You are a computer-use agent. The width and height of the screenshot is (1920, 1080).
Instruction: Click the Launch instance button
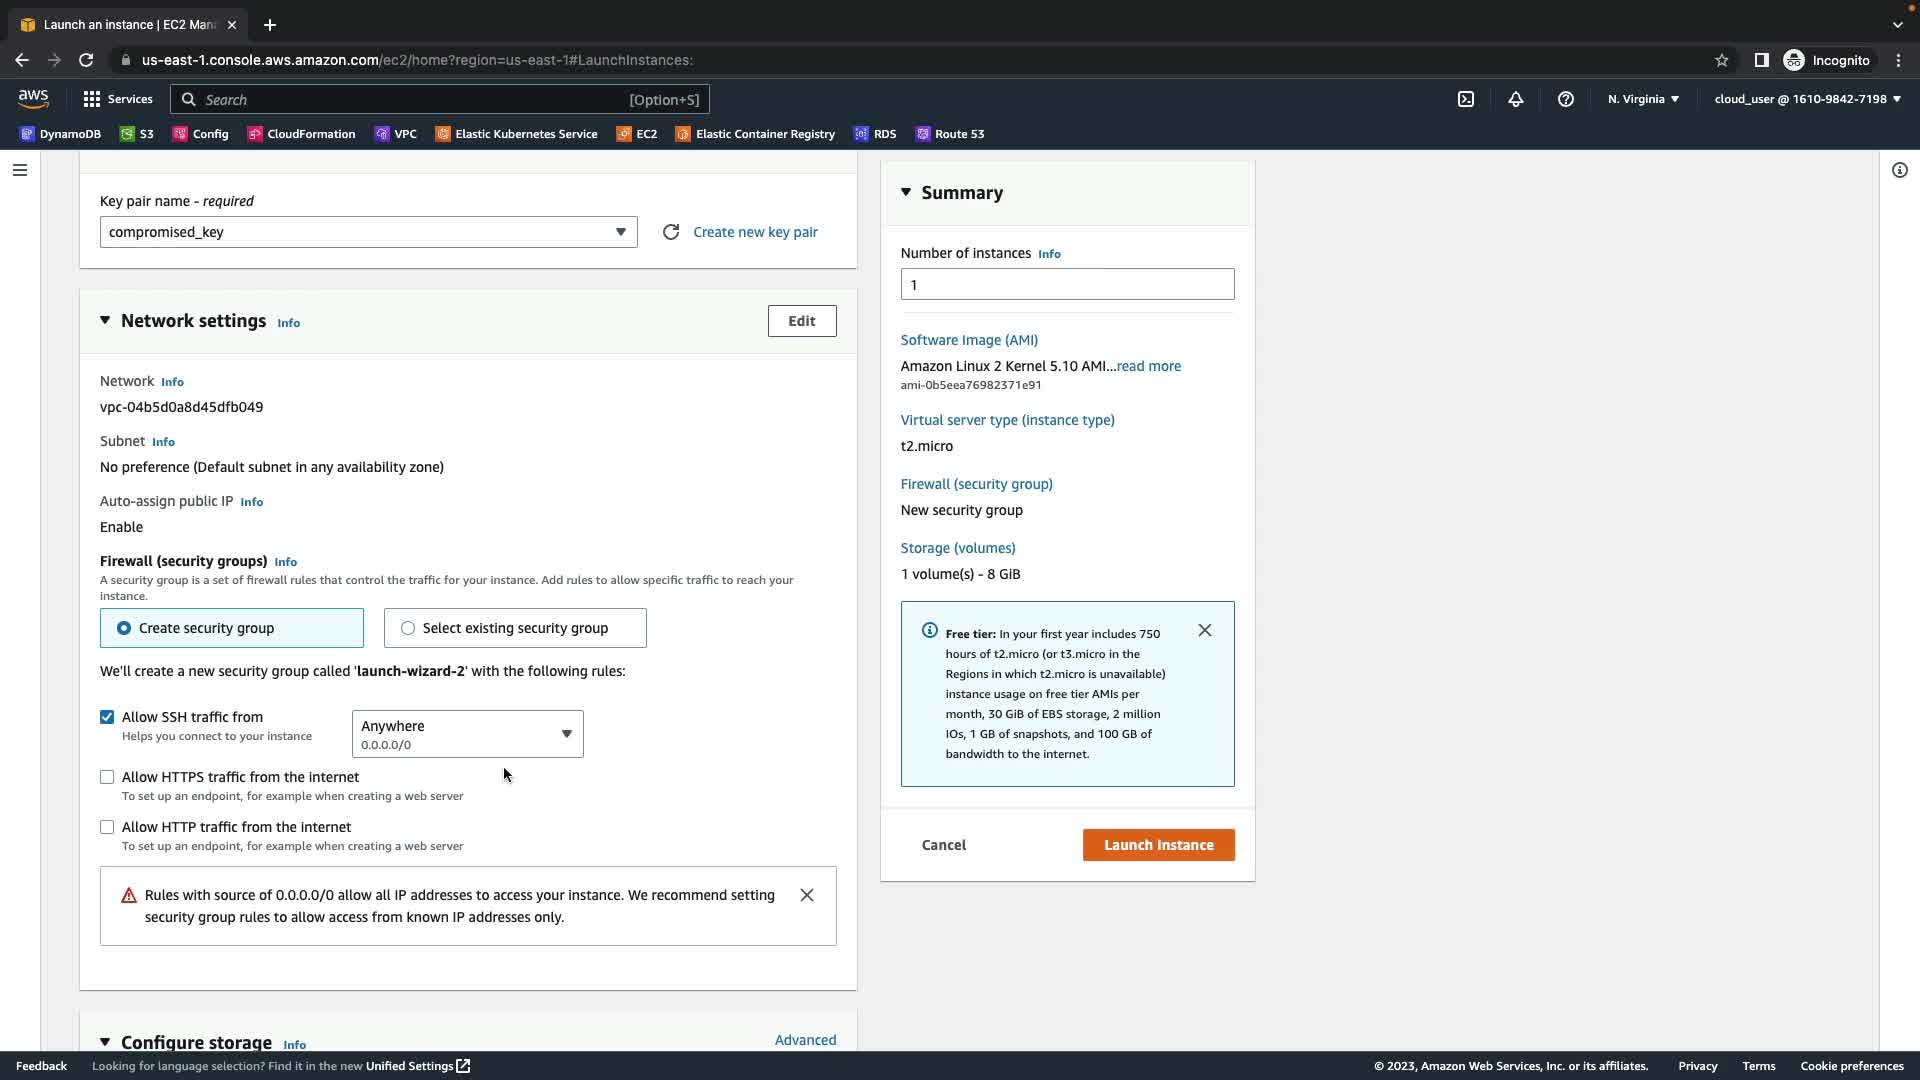click(1158, 845)
